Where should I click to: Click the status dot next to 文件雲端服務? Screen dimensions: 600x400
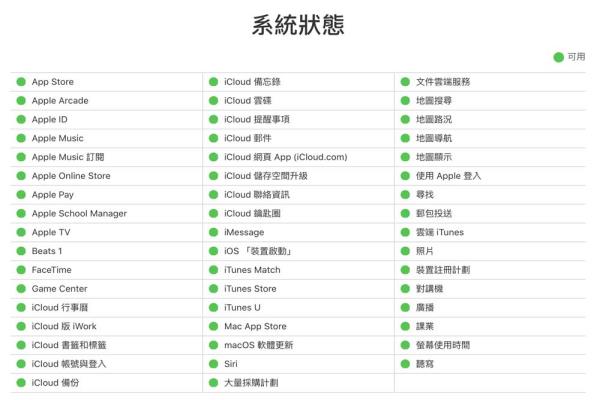(x=405, y=82)
